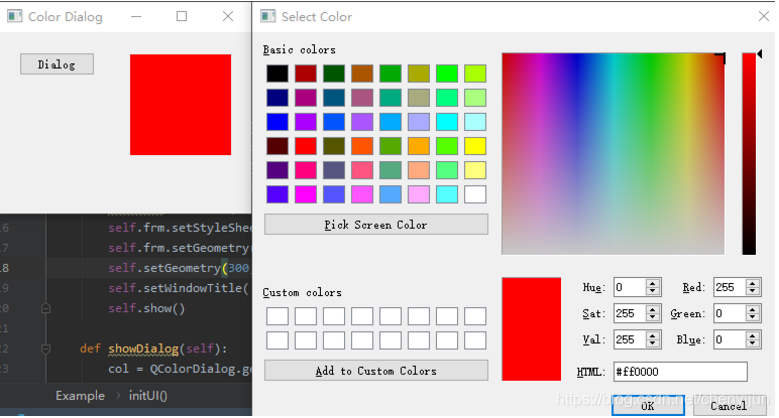The image size is (779, 418).
Task: Select the pure red basic color swatch
Action: 306,146
